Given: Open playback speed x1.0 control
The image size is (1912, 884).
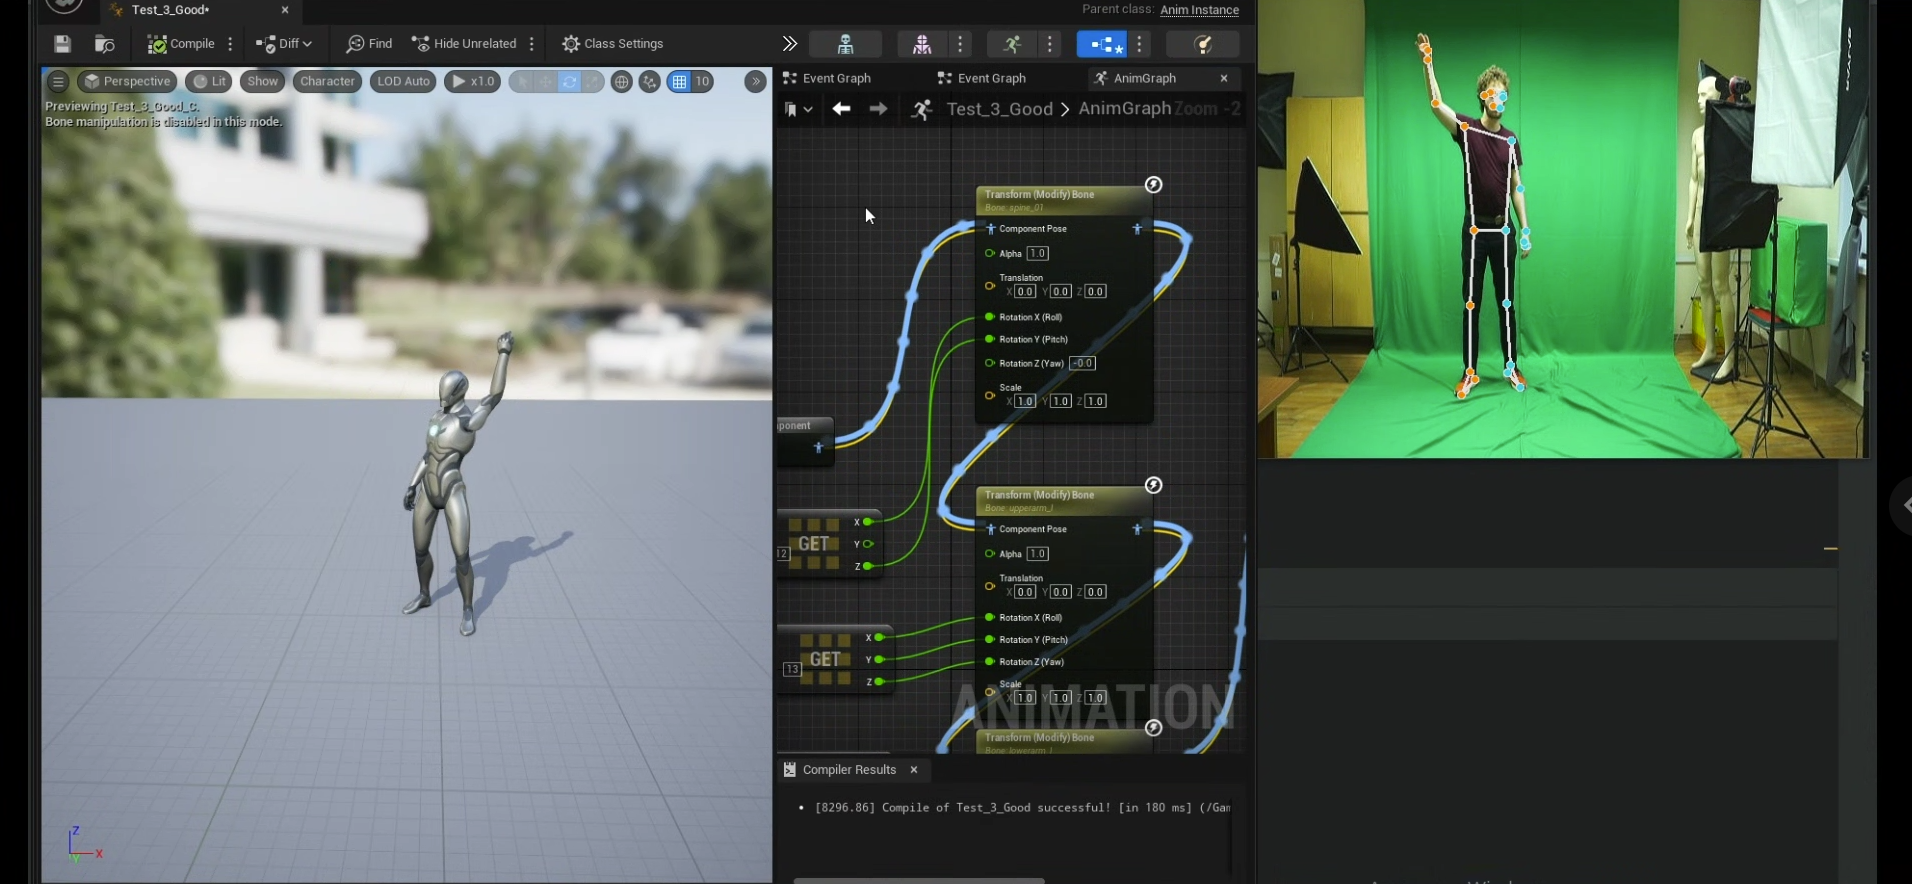Looking at the screenshot, I should (x=472, y=82).
